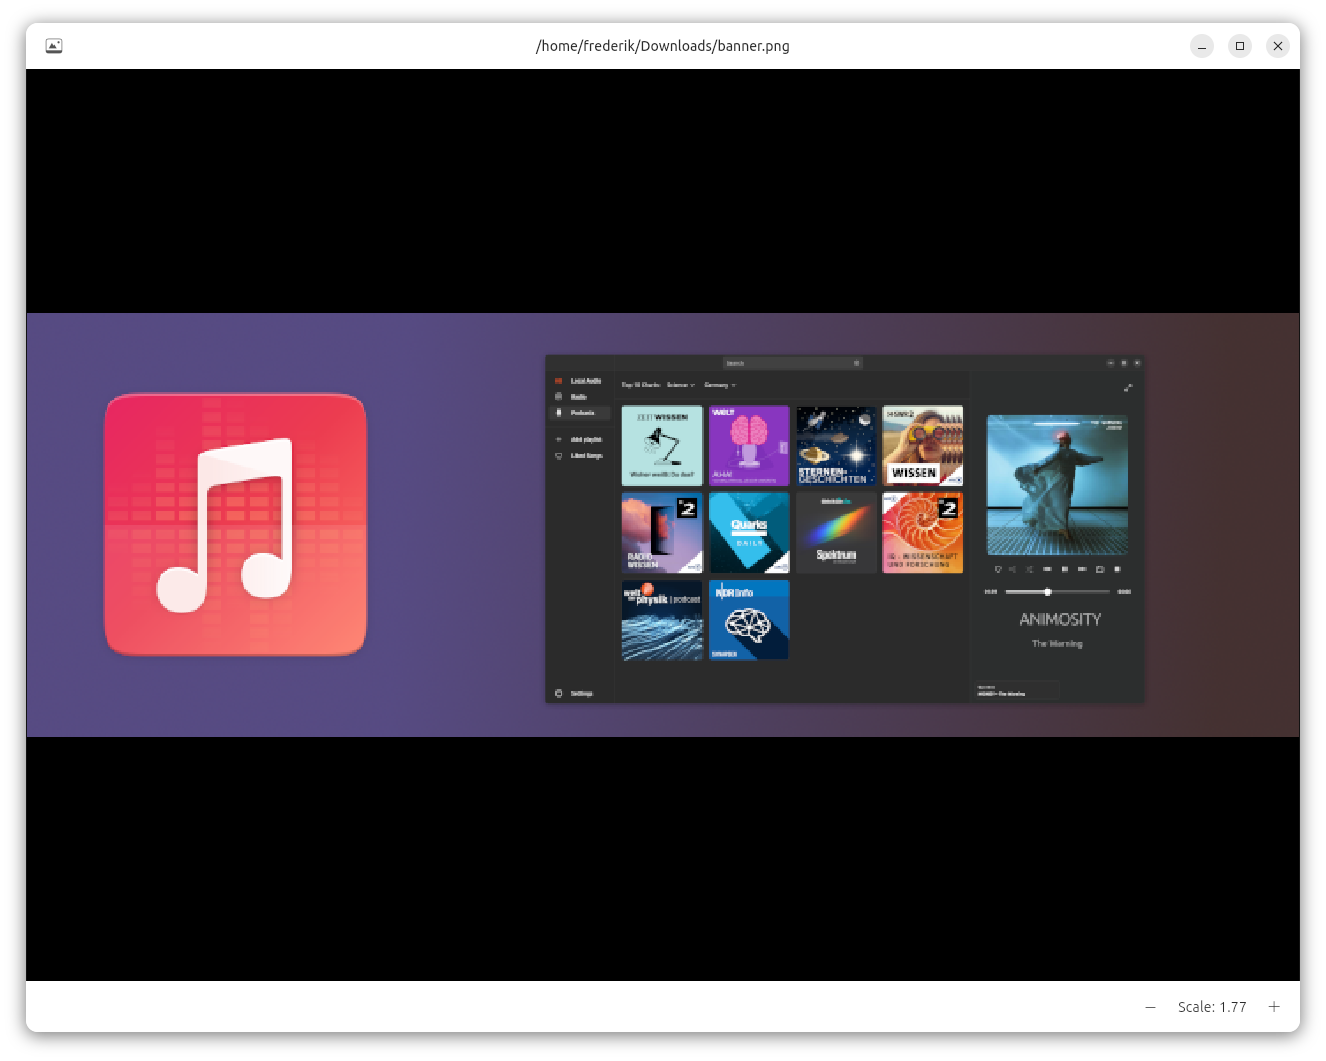This screenshot has width=1326, height=1061.
Task: Click the ZEIT WISSEN podcast cover
Action: 662,446
